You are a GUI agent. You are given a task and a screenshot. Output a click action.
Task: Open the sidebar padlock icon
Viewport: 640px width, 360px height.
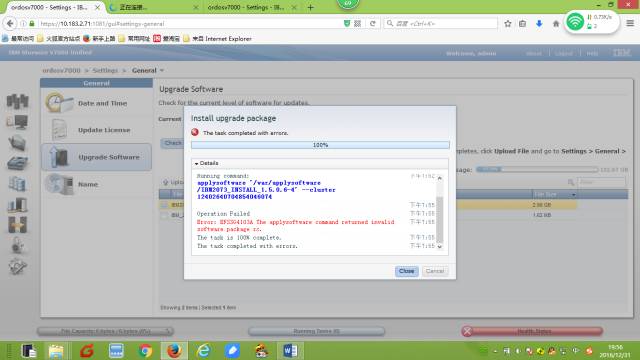(x=18, y=245)
